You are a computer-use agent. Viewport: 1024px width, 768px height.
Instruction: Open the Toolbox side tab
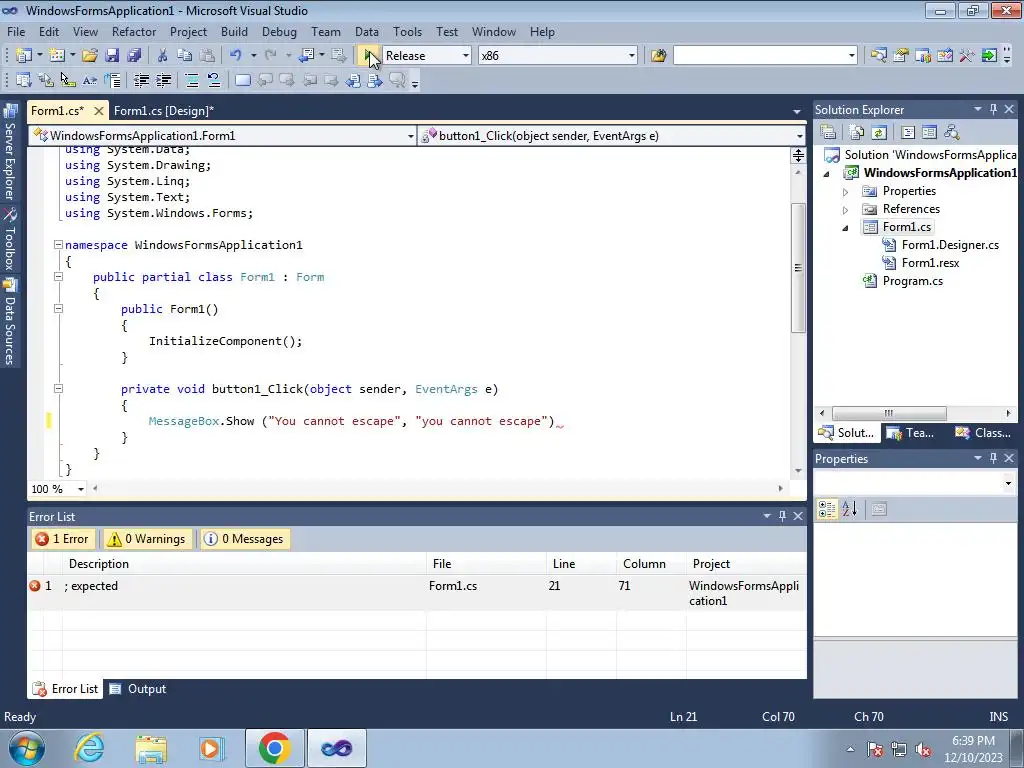10,239
